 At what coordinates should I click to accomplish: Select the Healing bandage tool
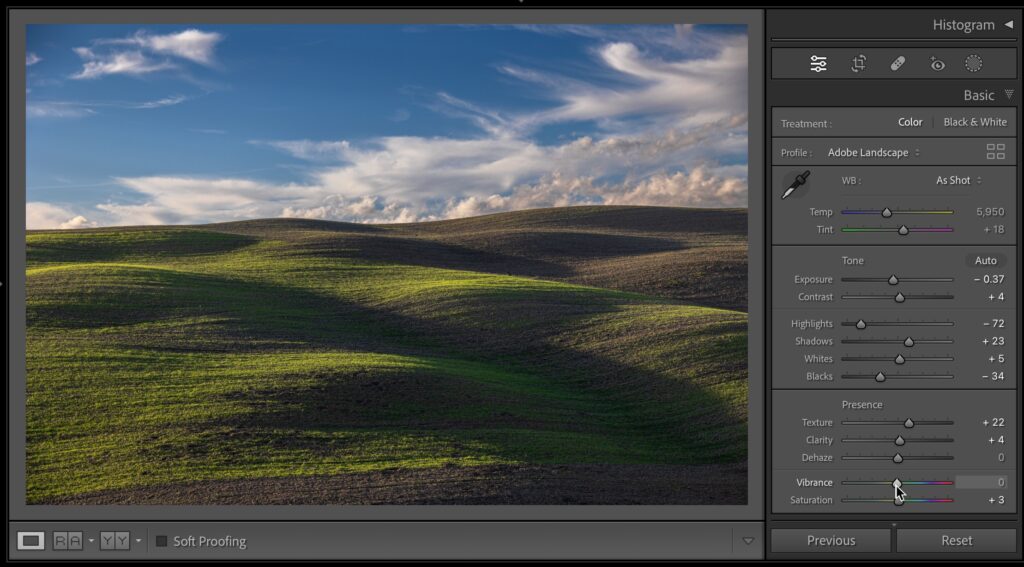[x=897, y=64]
